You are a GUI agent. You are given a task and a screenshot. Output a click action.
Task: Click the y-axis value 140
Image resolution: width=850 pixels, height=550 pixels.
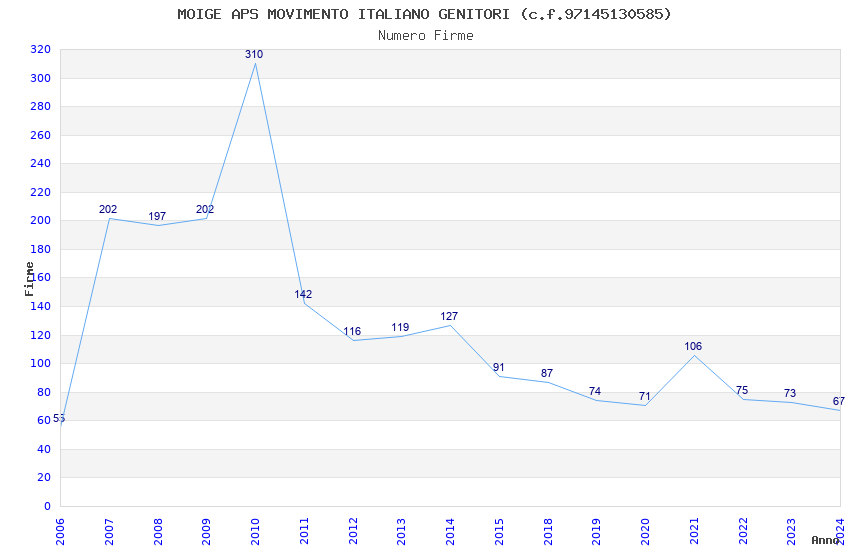[41, 306]
